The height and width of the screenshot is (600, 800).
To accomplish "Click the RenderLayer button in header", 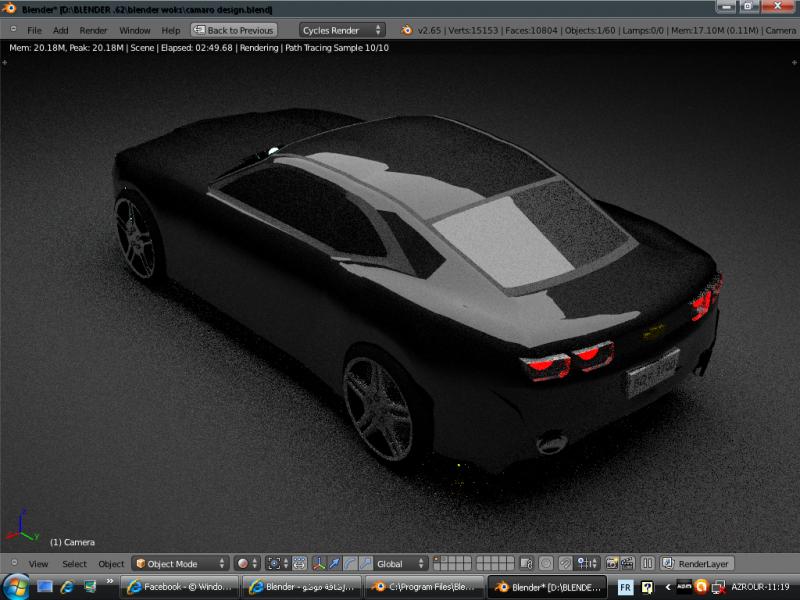I will pos(697,564).
